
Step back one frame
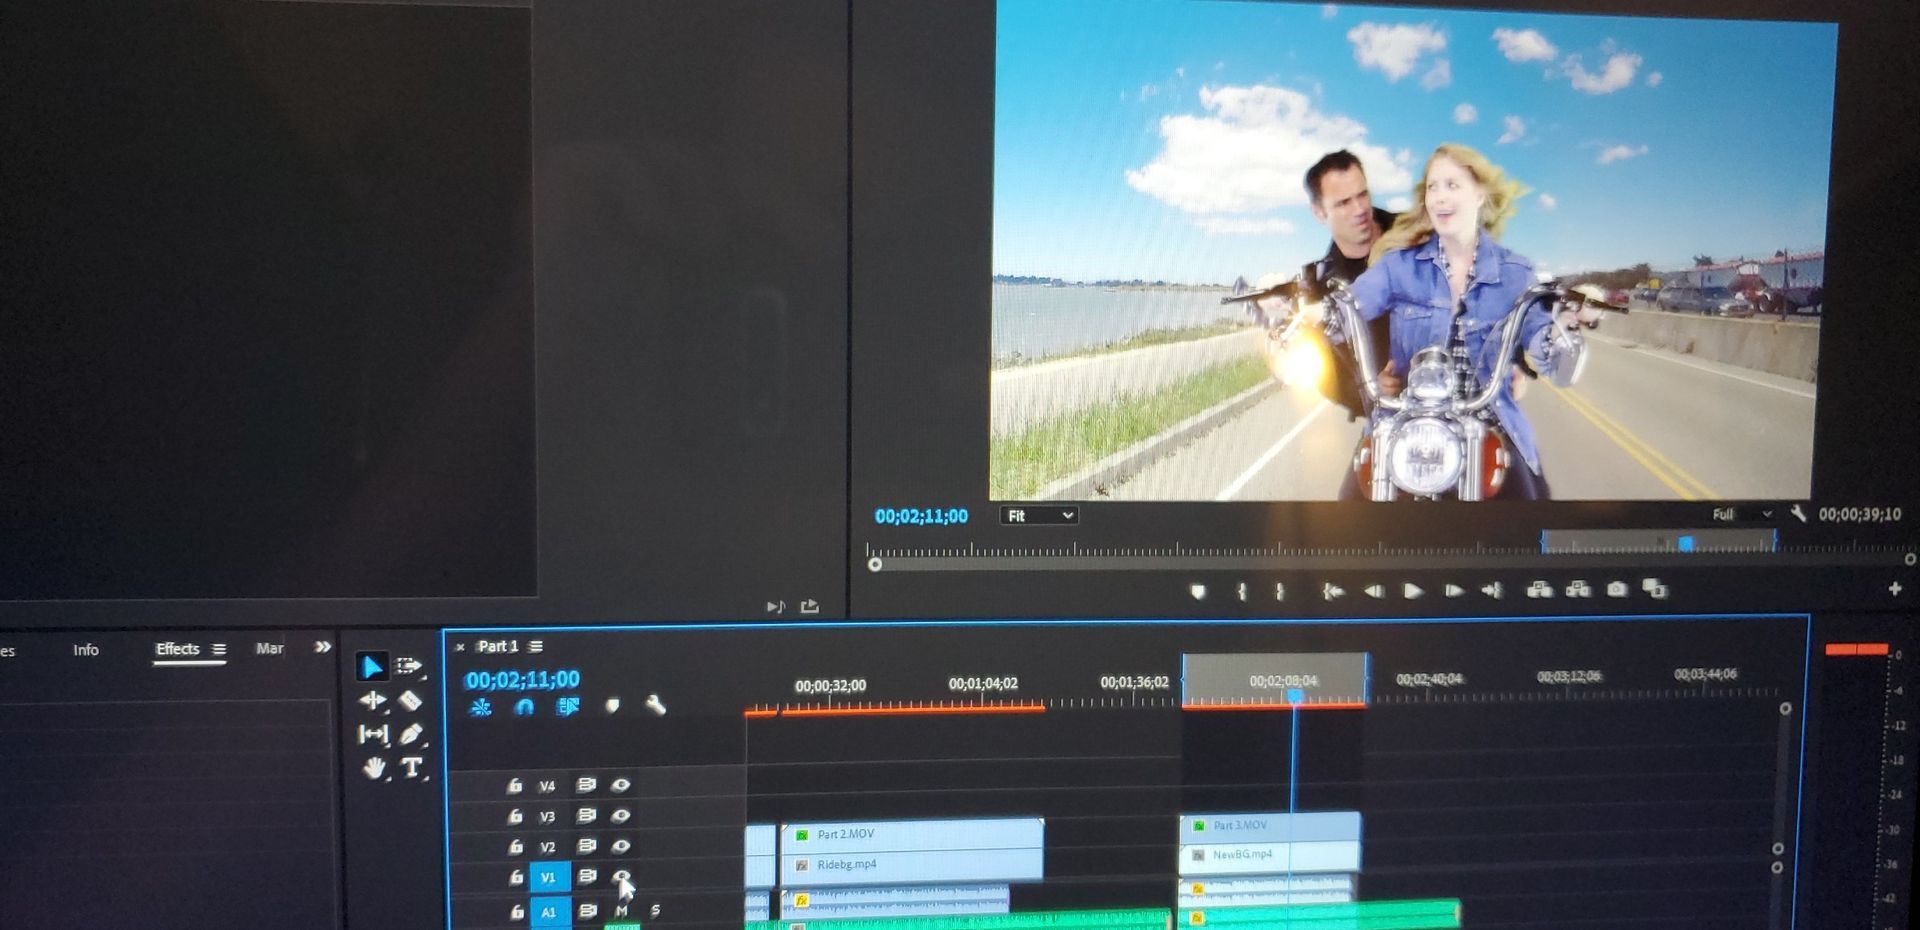click(1373, 591)
